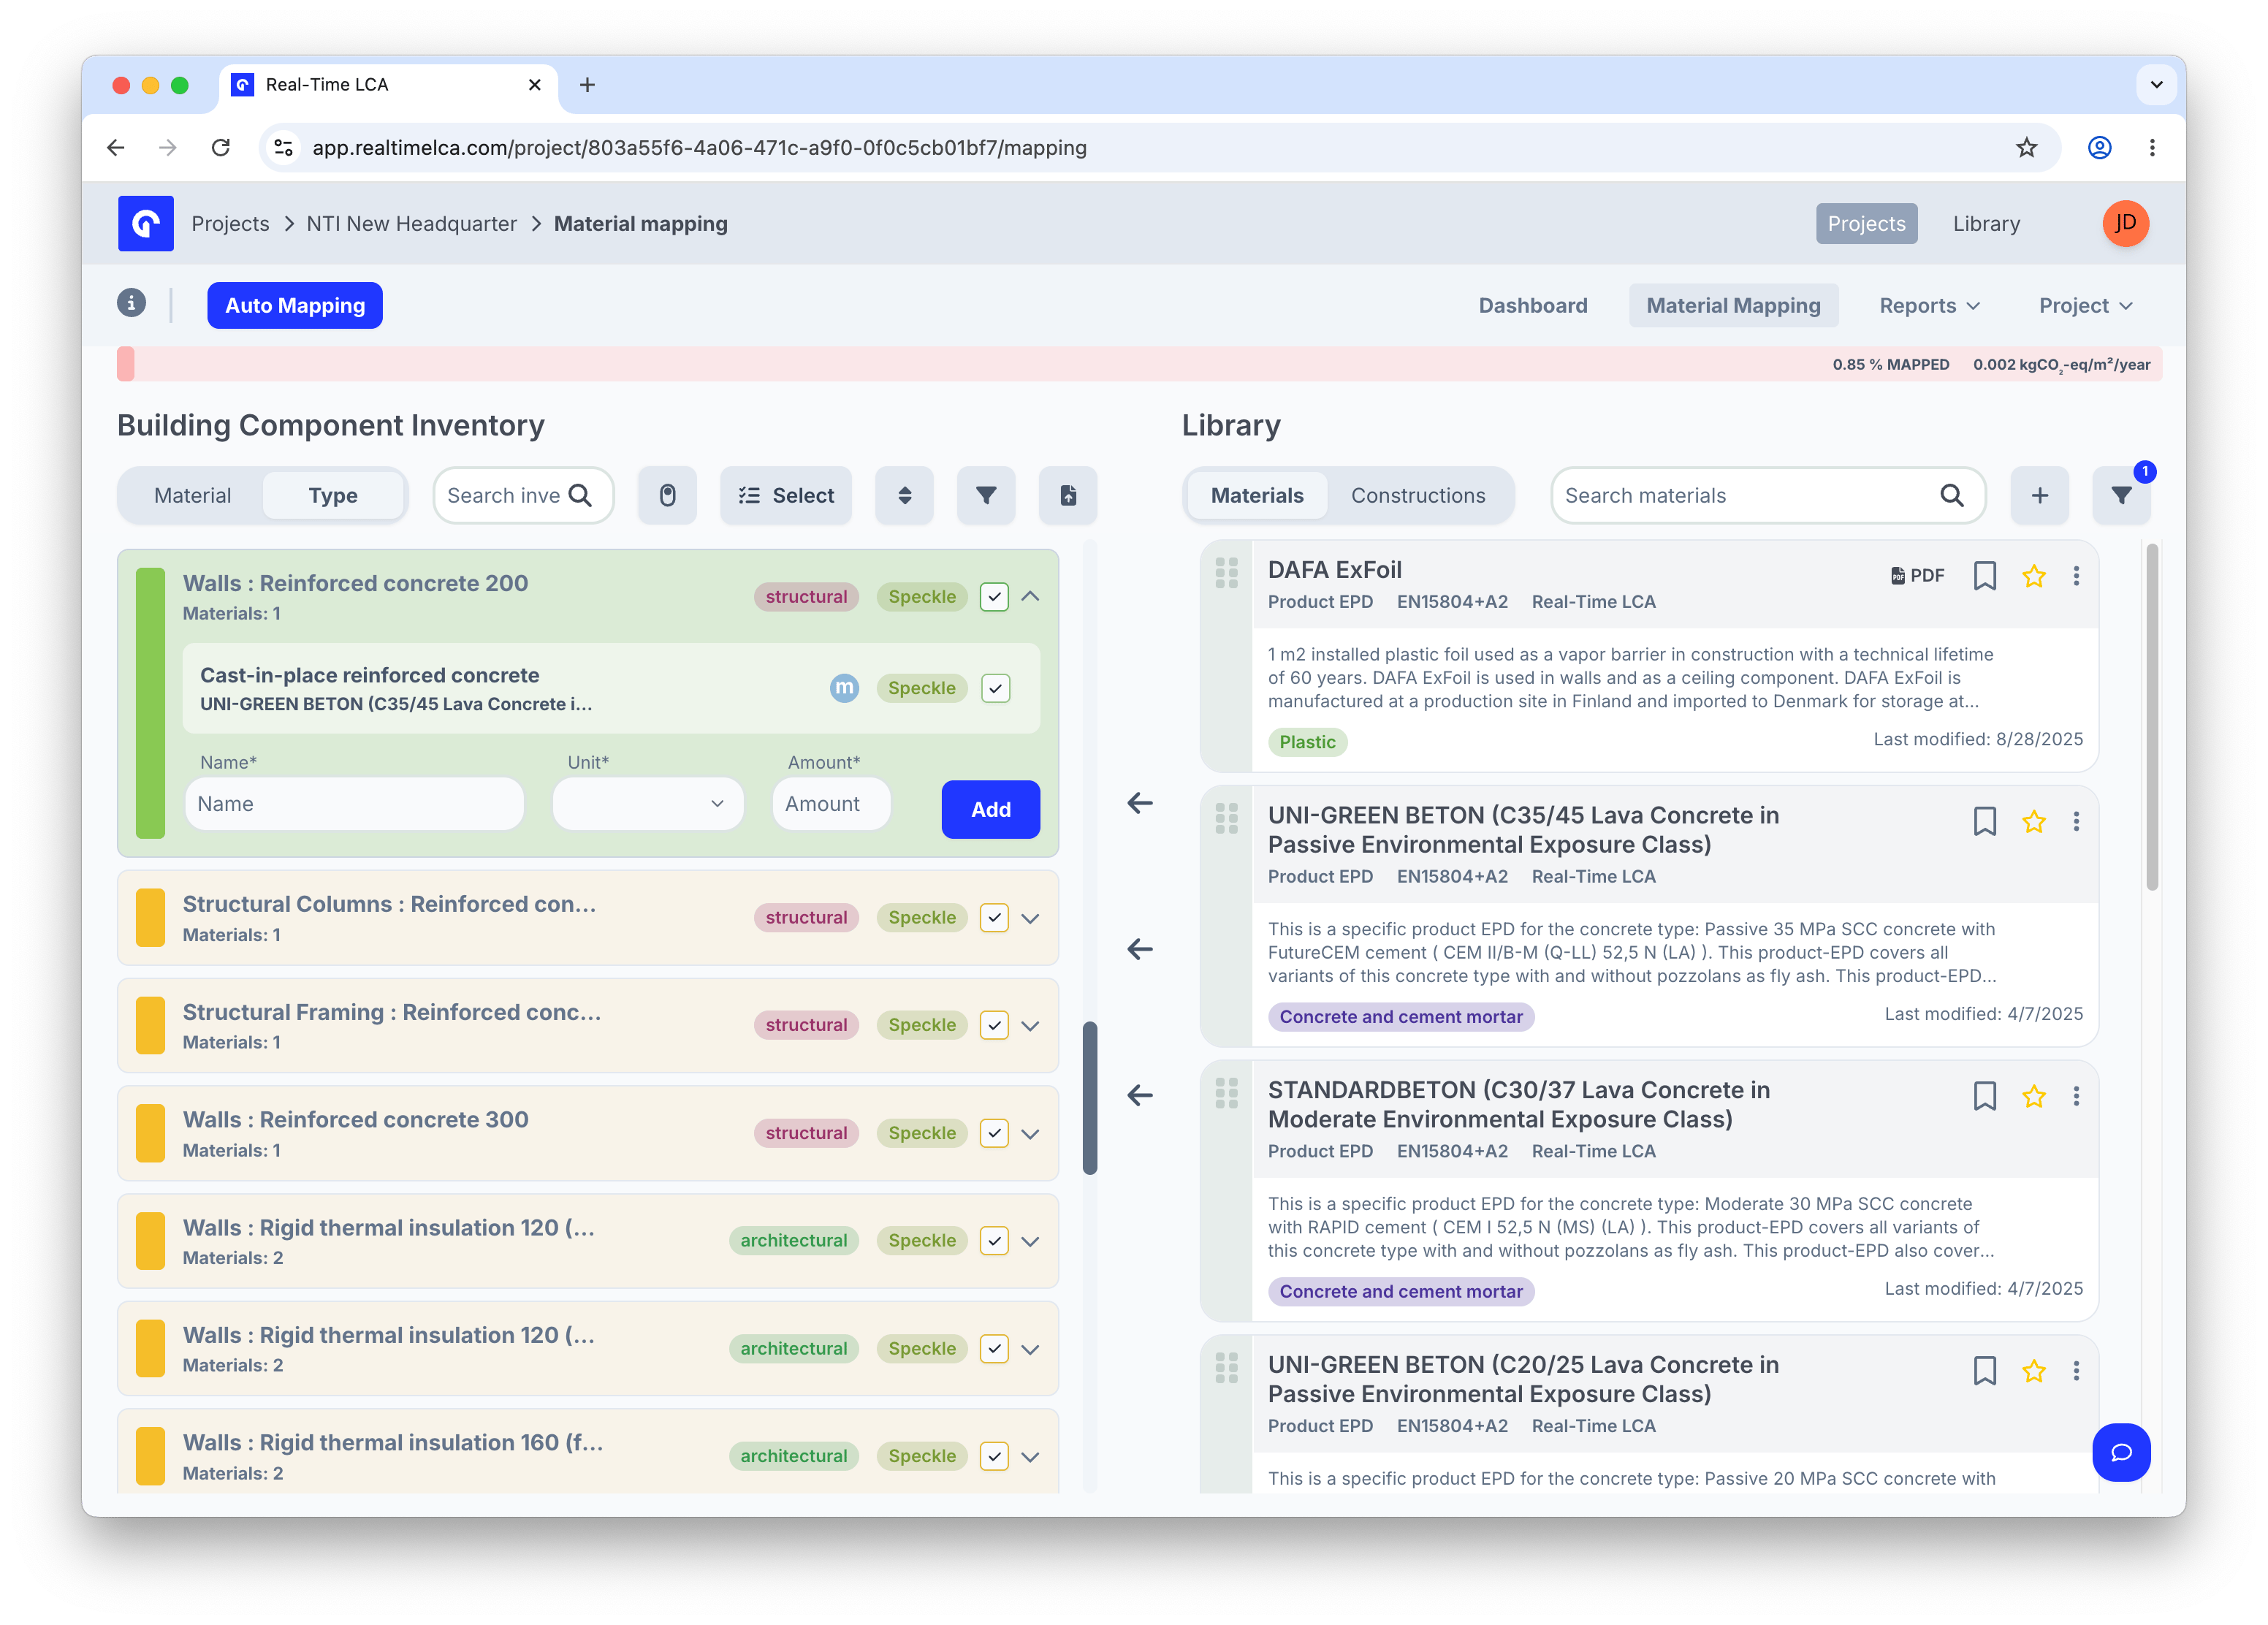Click the Auto Mapping button
The width and height of the screenshot is (2268, 1625).
pos(295,305)
